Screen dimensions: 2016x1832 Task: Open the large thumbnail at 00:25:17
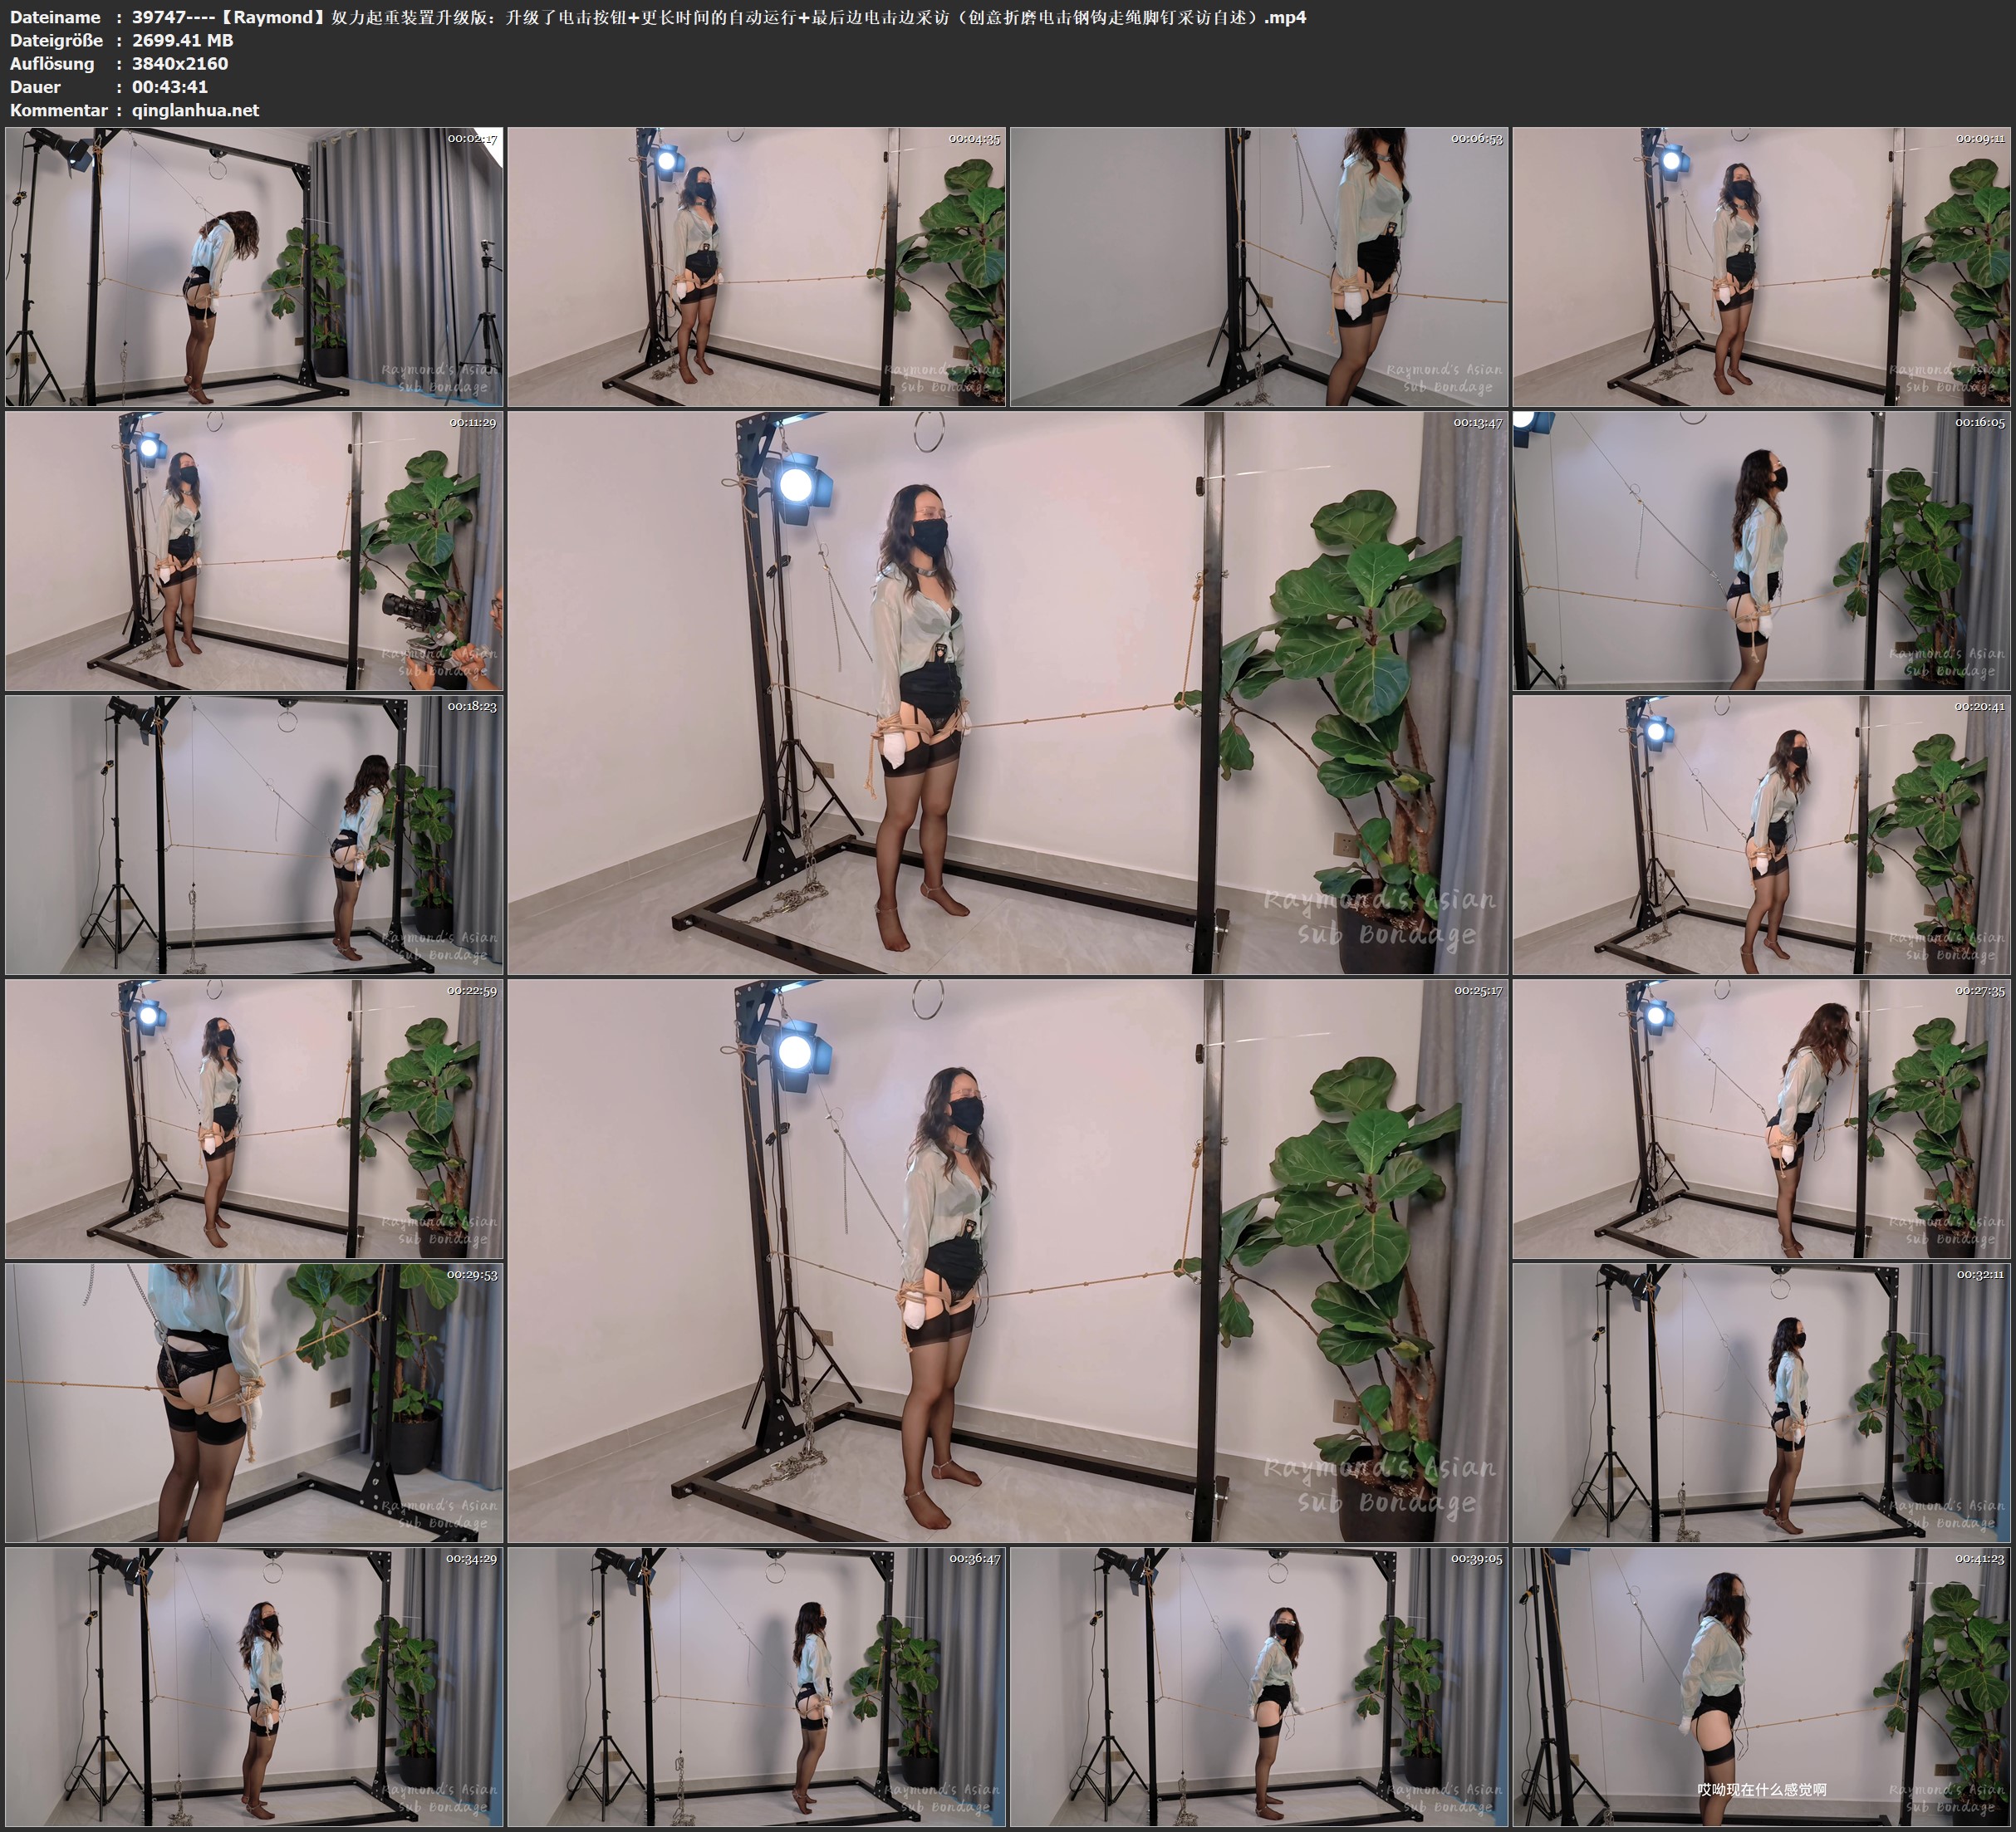pyautogui.click(x=1007, y=1261)
